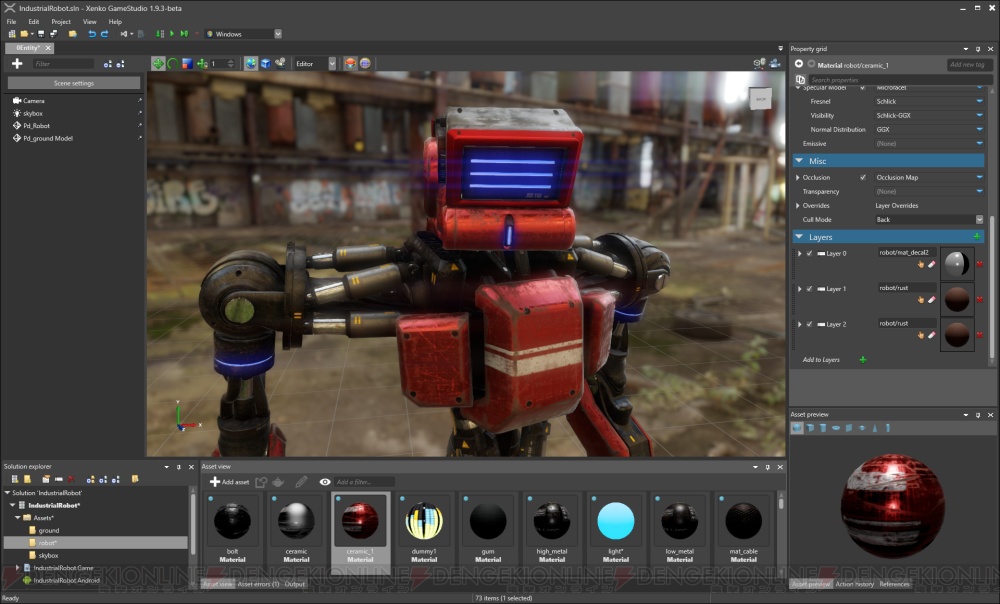
Task: Click the Scene settings button
Action: [x=73, y=83]
